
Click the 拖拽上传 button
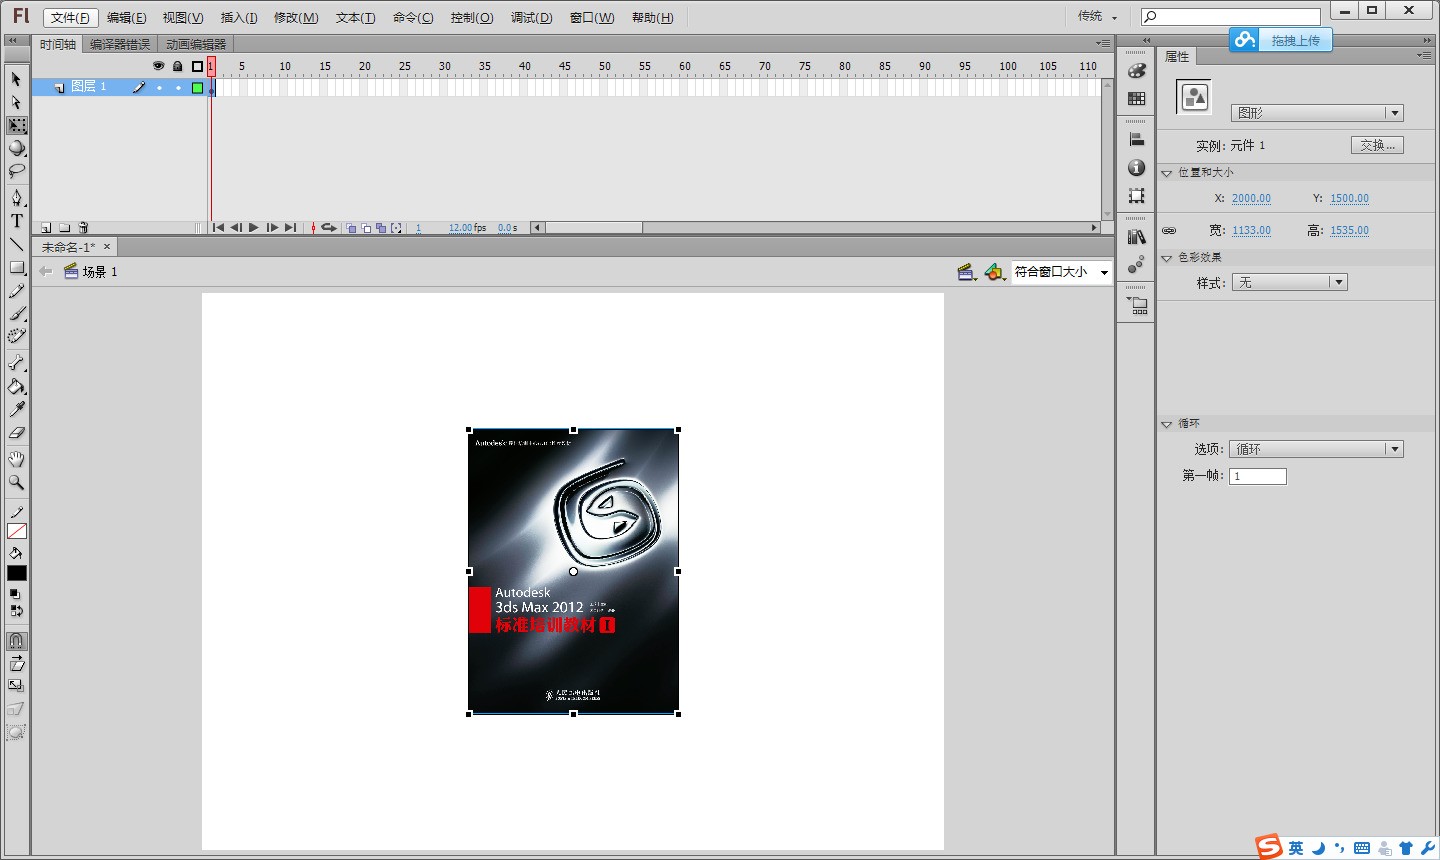[1281, 40]
